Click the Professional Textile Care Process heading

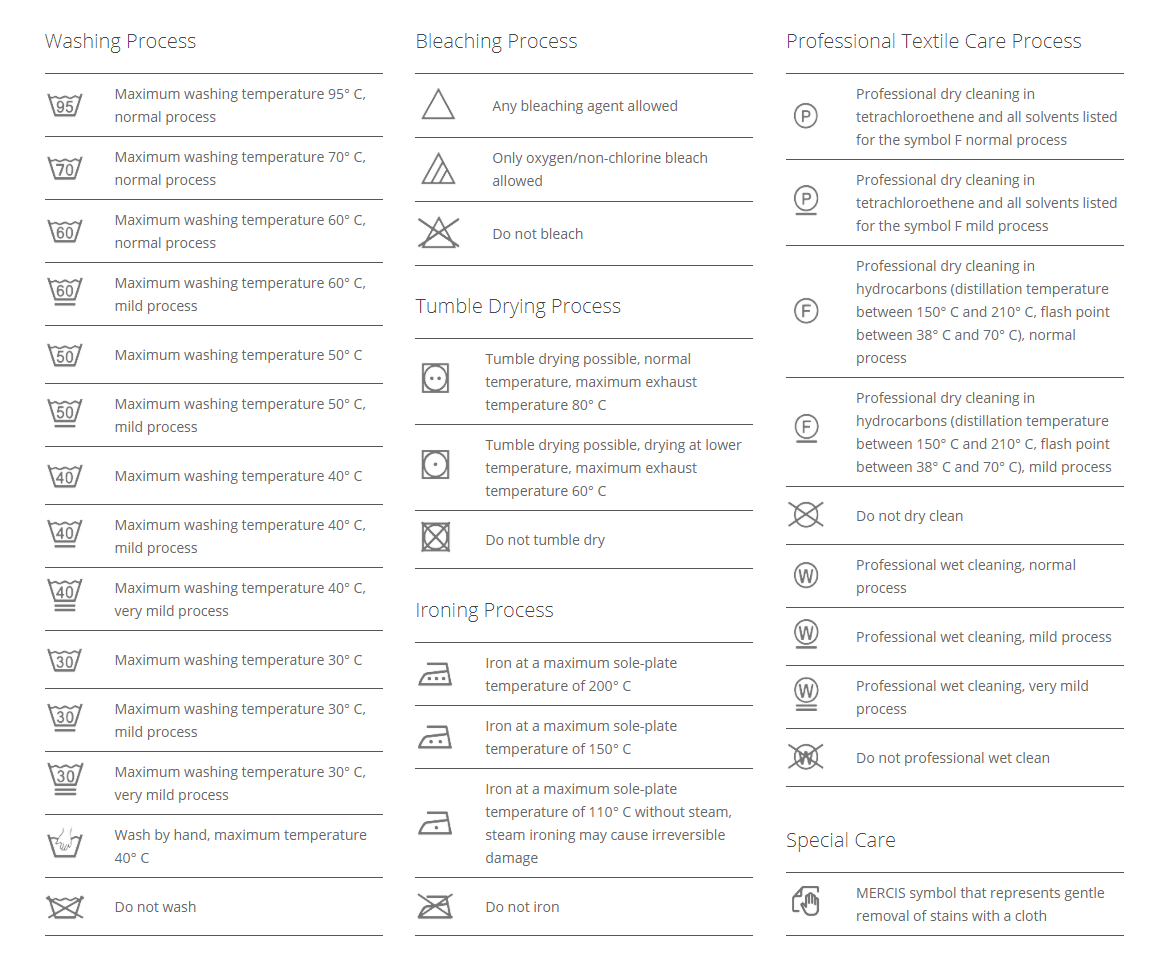[x=933, y=41]
